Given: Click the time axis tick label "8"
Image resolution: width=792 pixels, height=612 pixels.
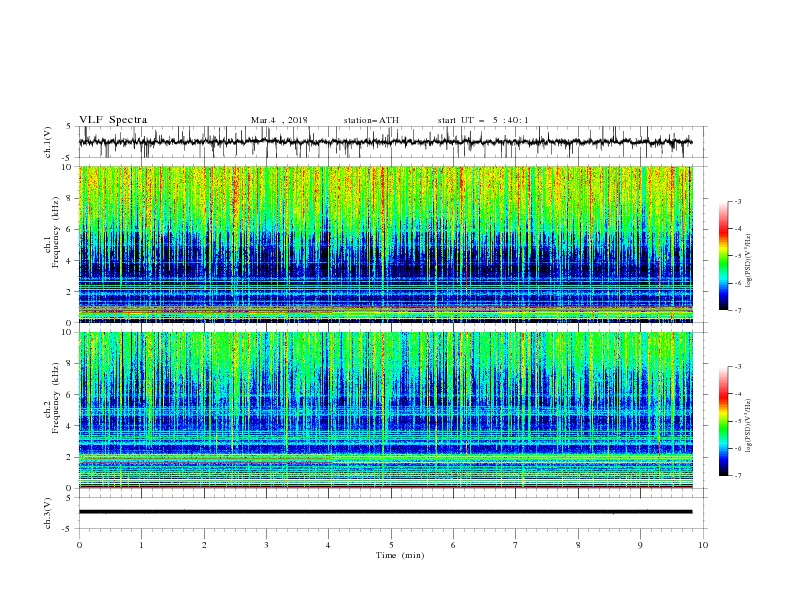Looking at the screenshot, I should tap(578, 545).
